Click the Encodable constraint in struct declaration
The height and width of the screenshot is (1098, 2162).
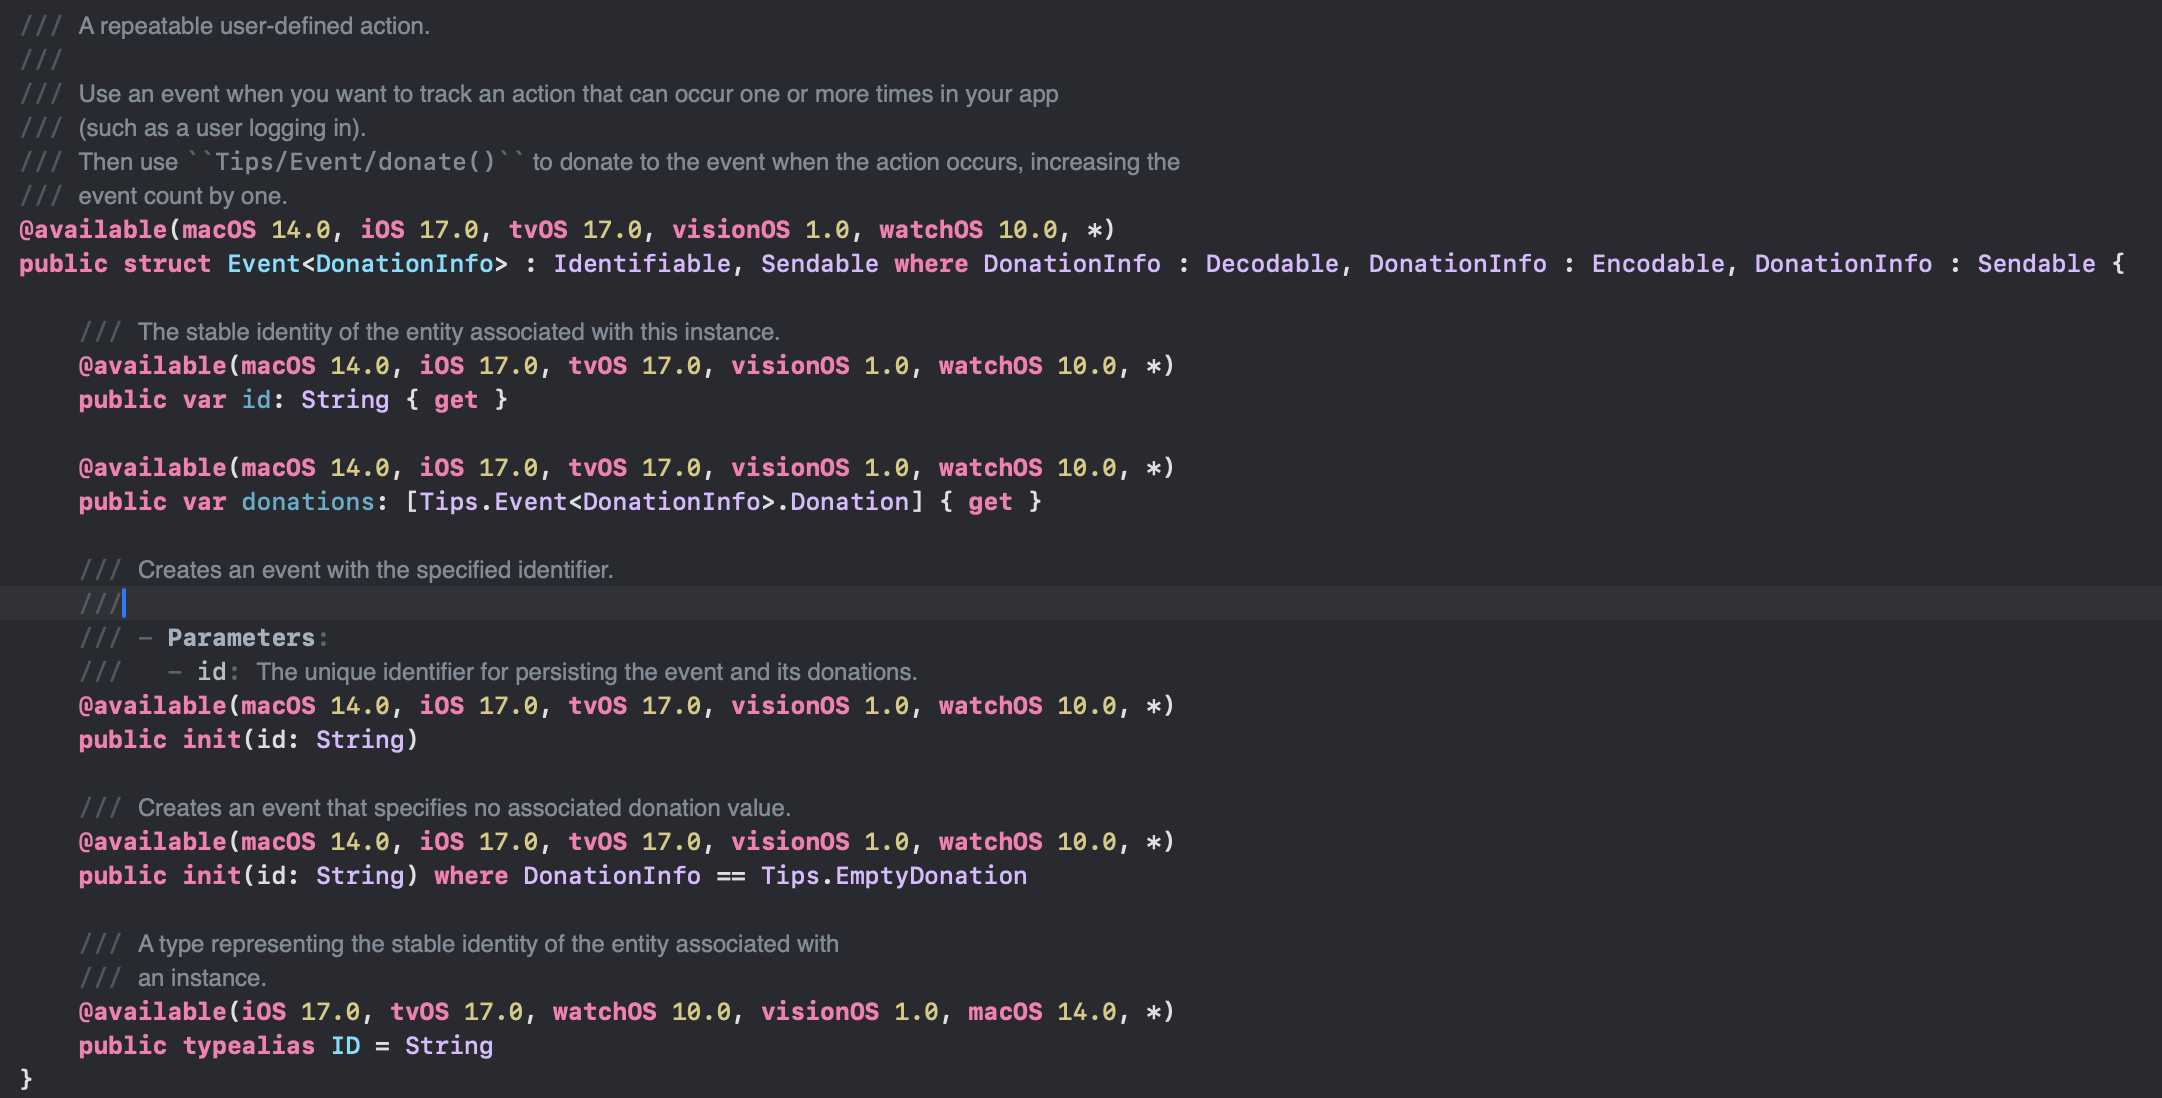1657,264
